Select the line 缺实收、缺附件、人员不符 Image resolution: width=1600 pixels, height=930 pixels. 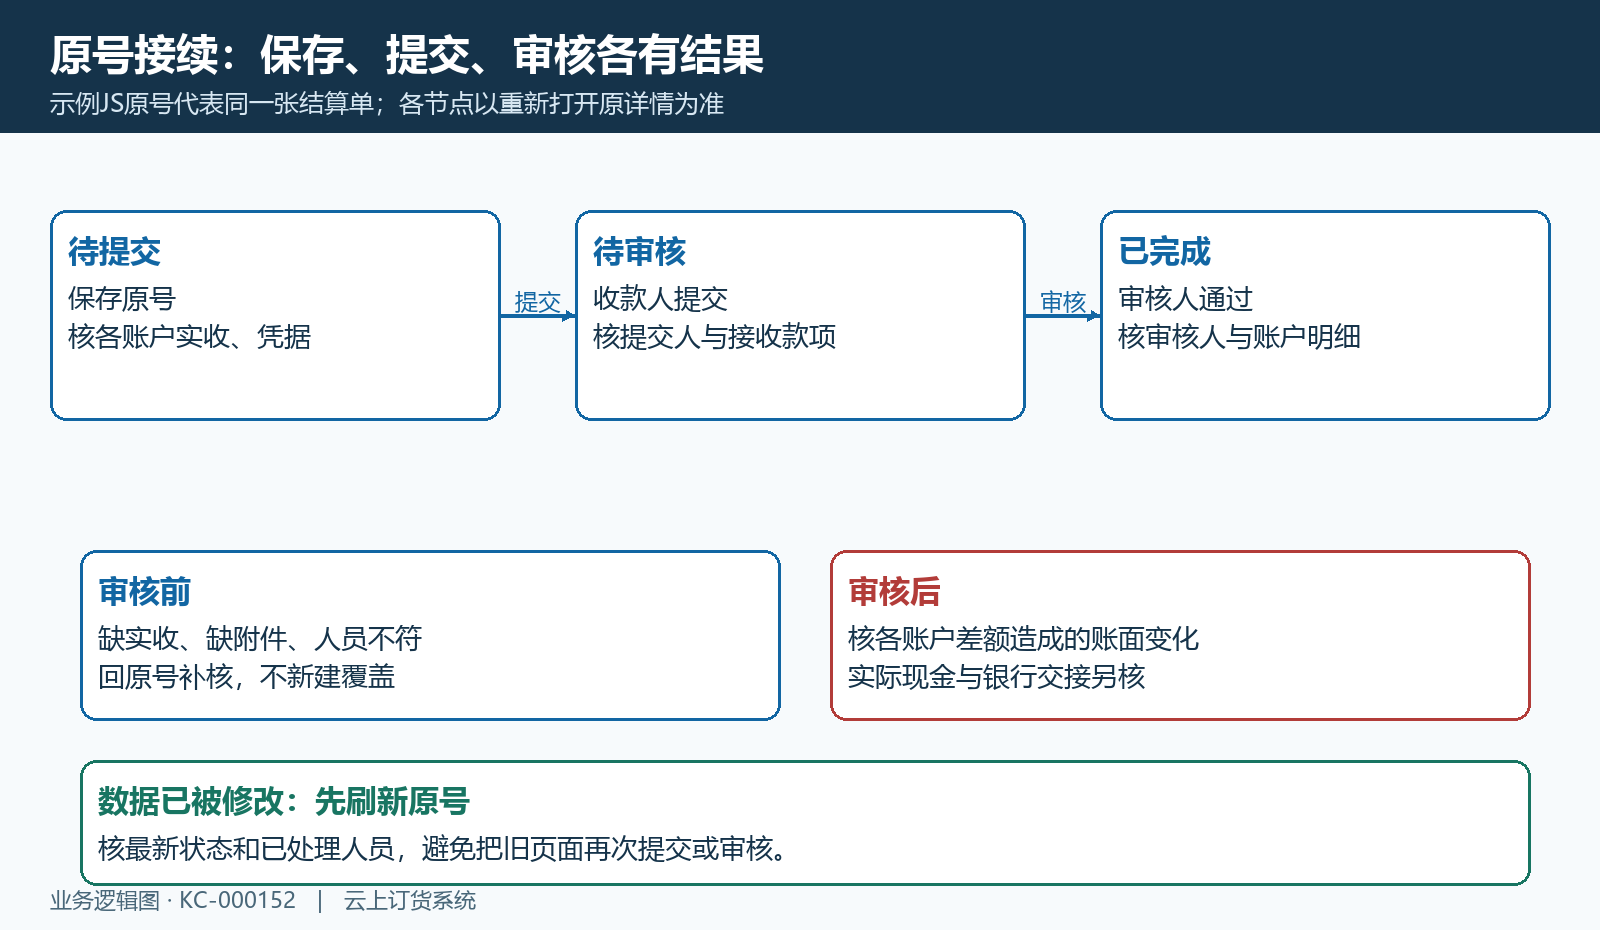pyautogui.click(x=260, y=638)
